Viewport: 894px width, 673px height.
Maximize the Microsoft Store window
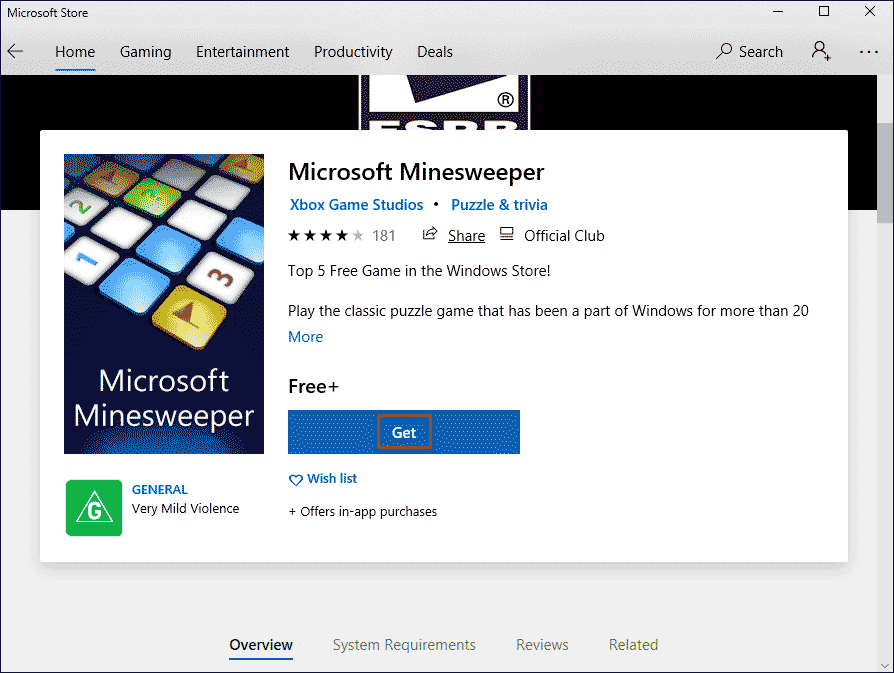[824, 11]
